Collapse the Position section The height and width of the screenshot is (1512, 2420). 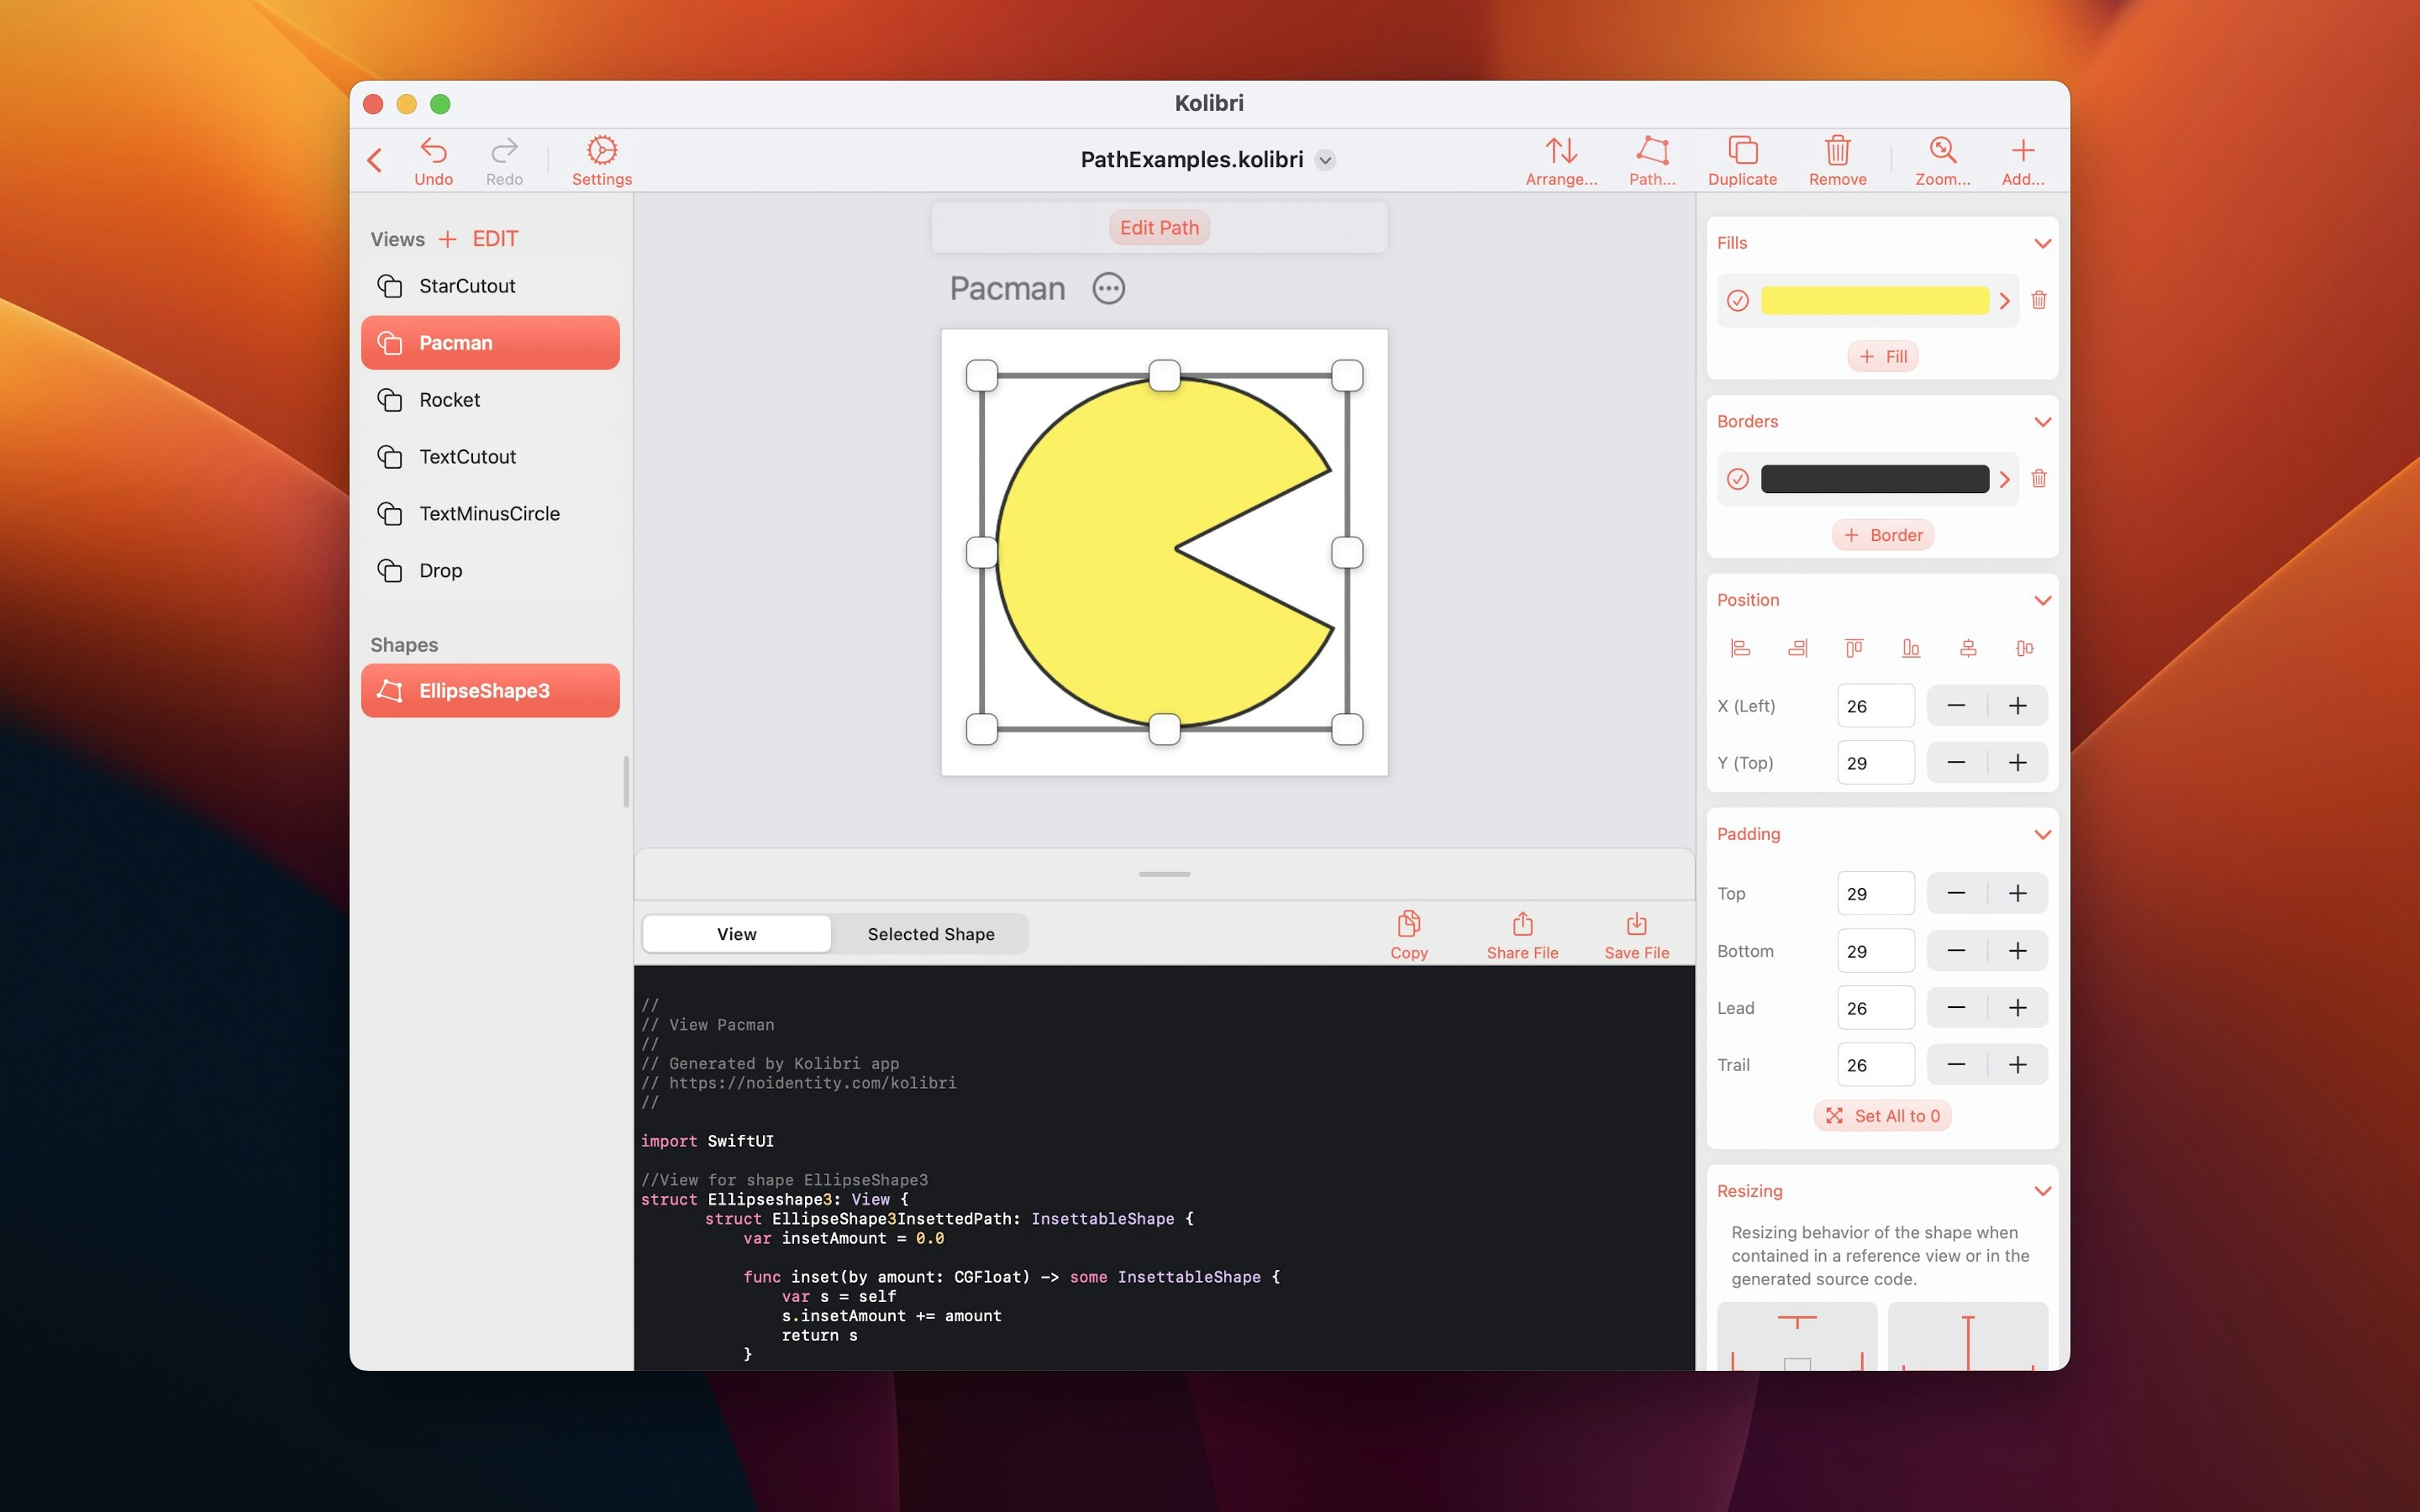tap(2042, 600)
